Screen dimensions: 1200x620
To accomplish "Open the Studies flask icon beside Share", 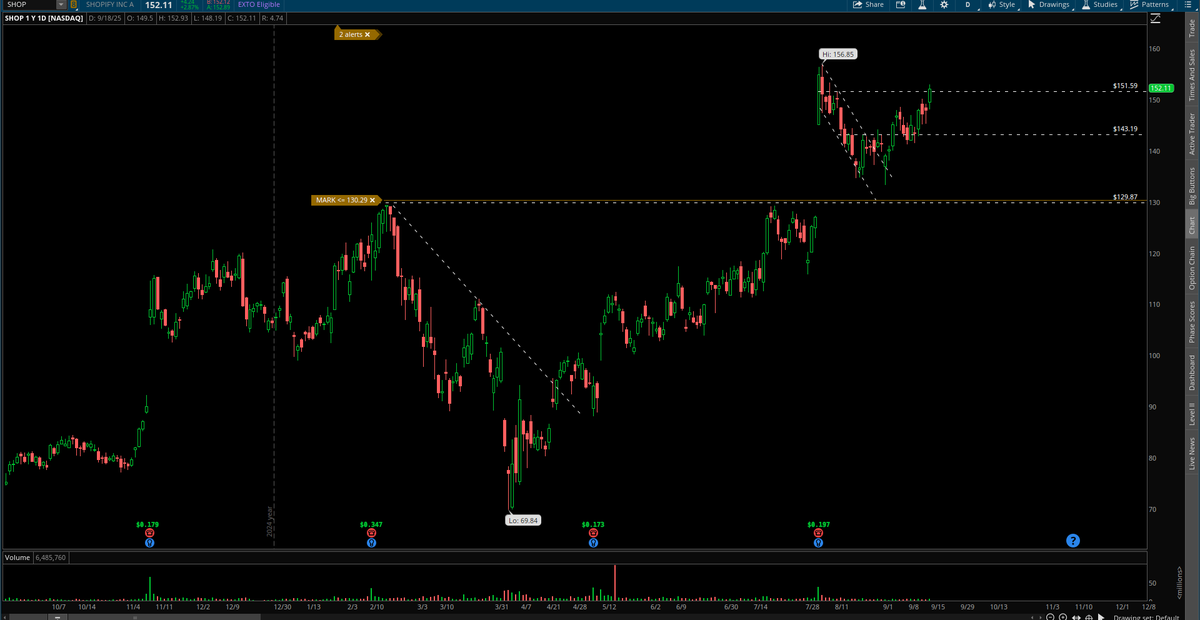I will pos(922,5).
